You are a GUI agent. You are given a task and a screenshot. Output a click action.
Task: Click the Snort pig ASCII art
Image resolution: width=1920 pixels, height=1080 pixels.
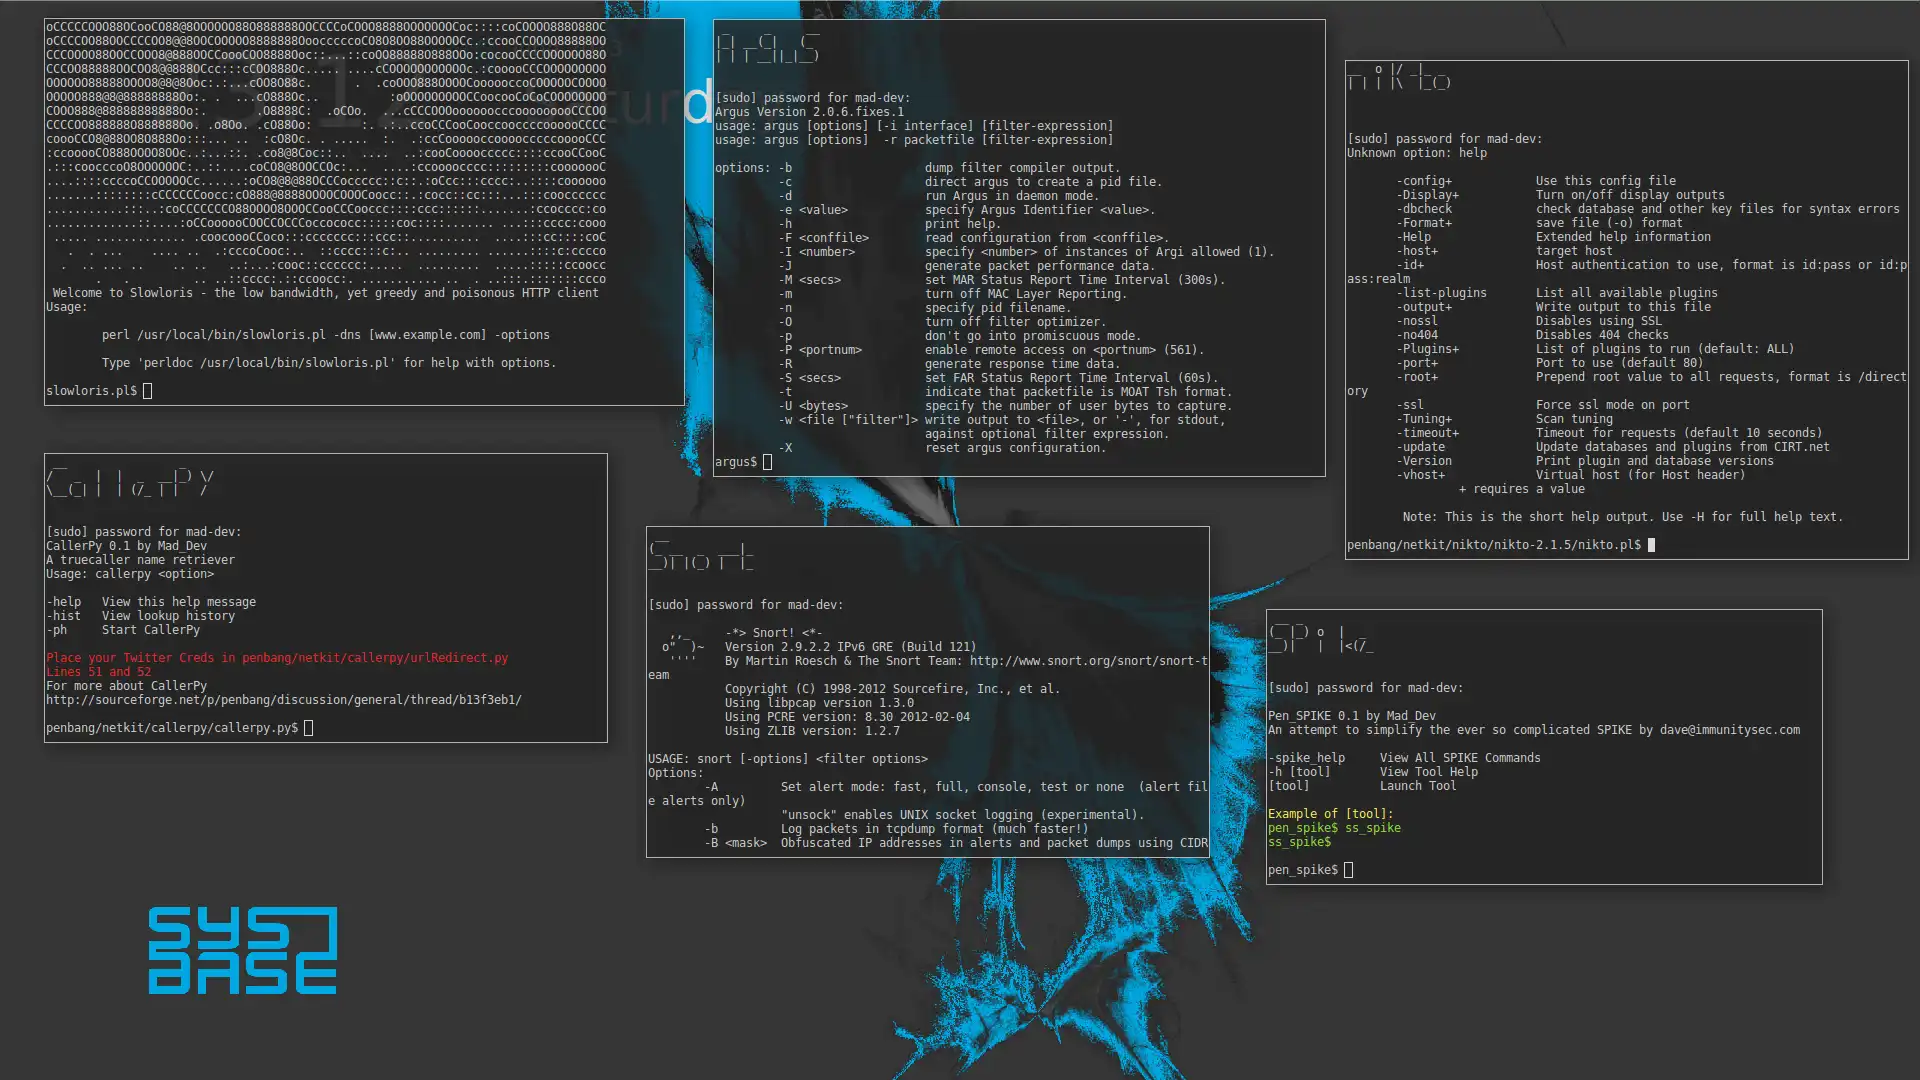click(682, 647)
